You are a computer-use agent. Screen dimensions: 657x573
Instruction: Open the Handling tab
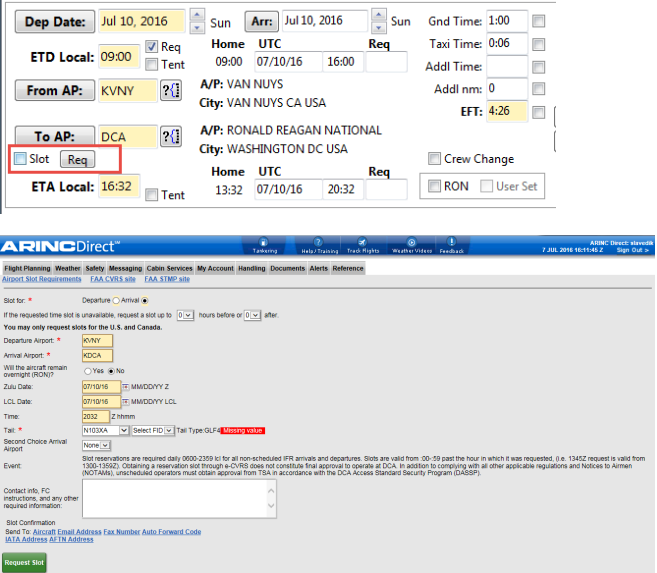(252, 268)
